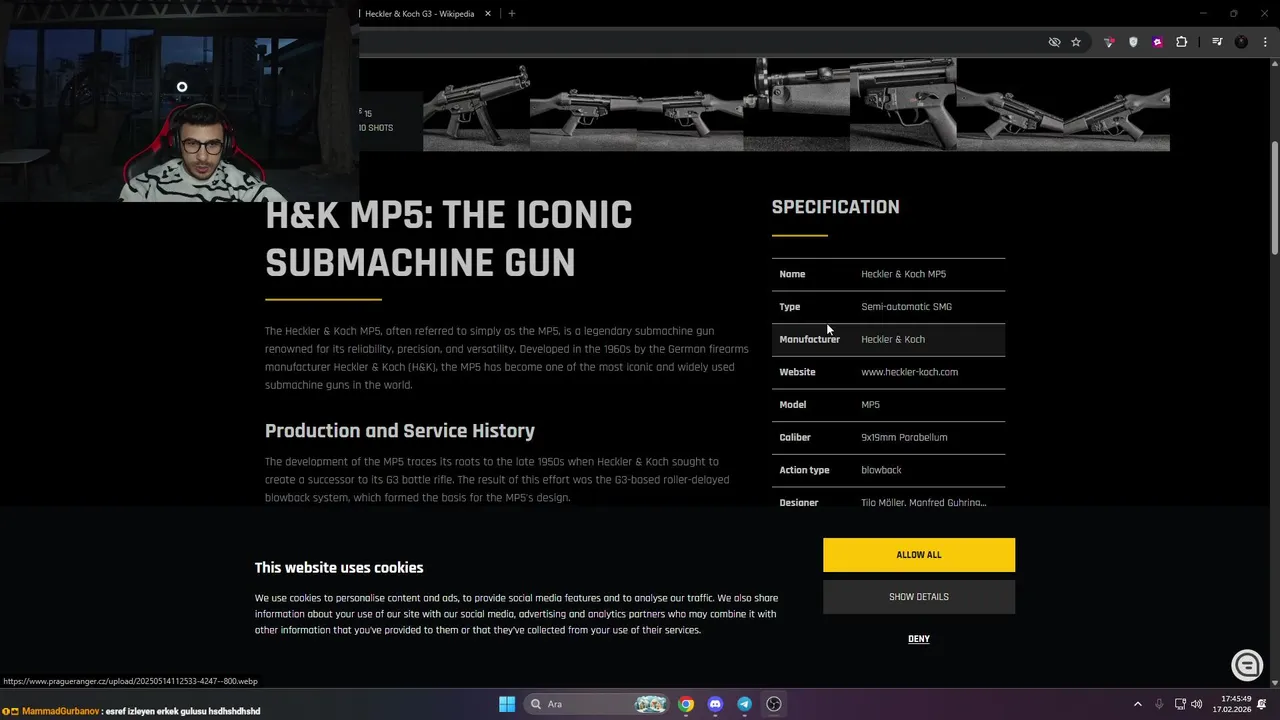The height and width of the screenshot is (720, 1280).
Task: Bookmark this page with the star icon
Action: click(1076, 42)
